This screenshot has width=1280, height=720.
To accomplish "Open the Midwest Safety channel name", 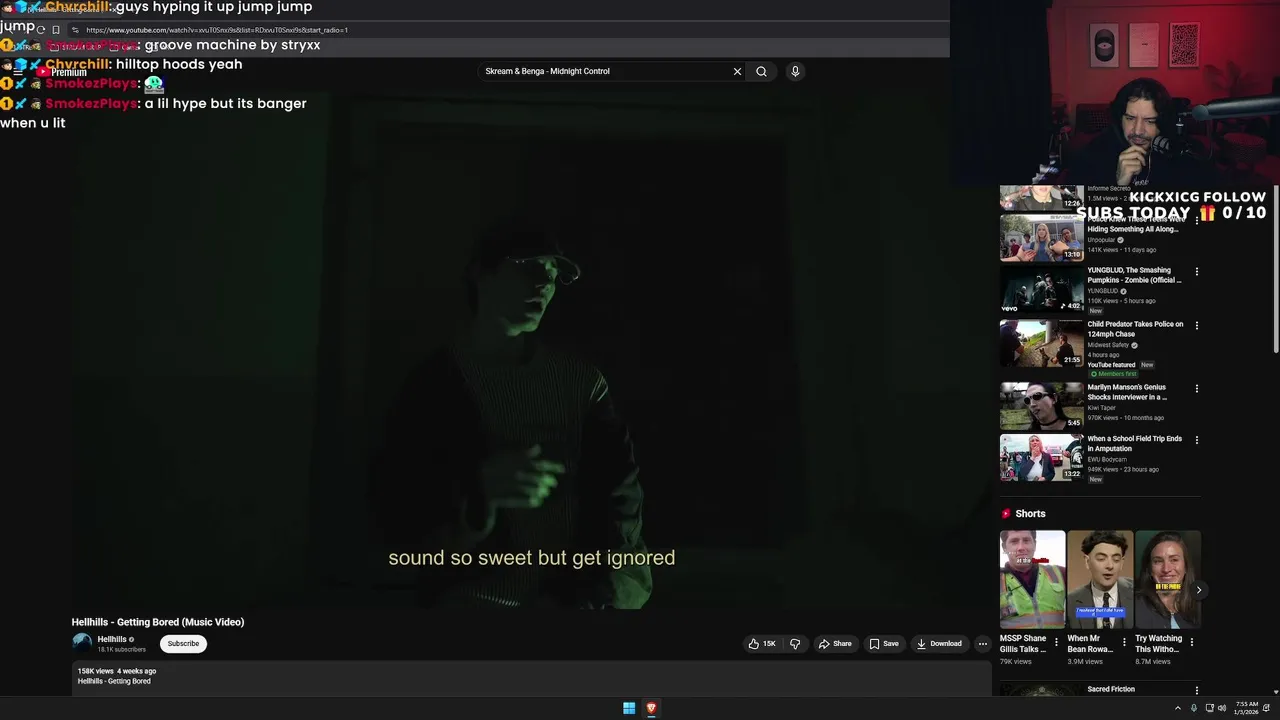I will point(1108,345).
